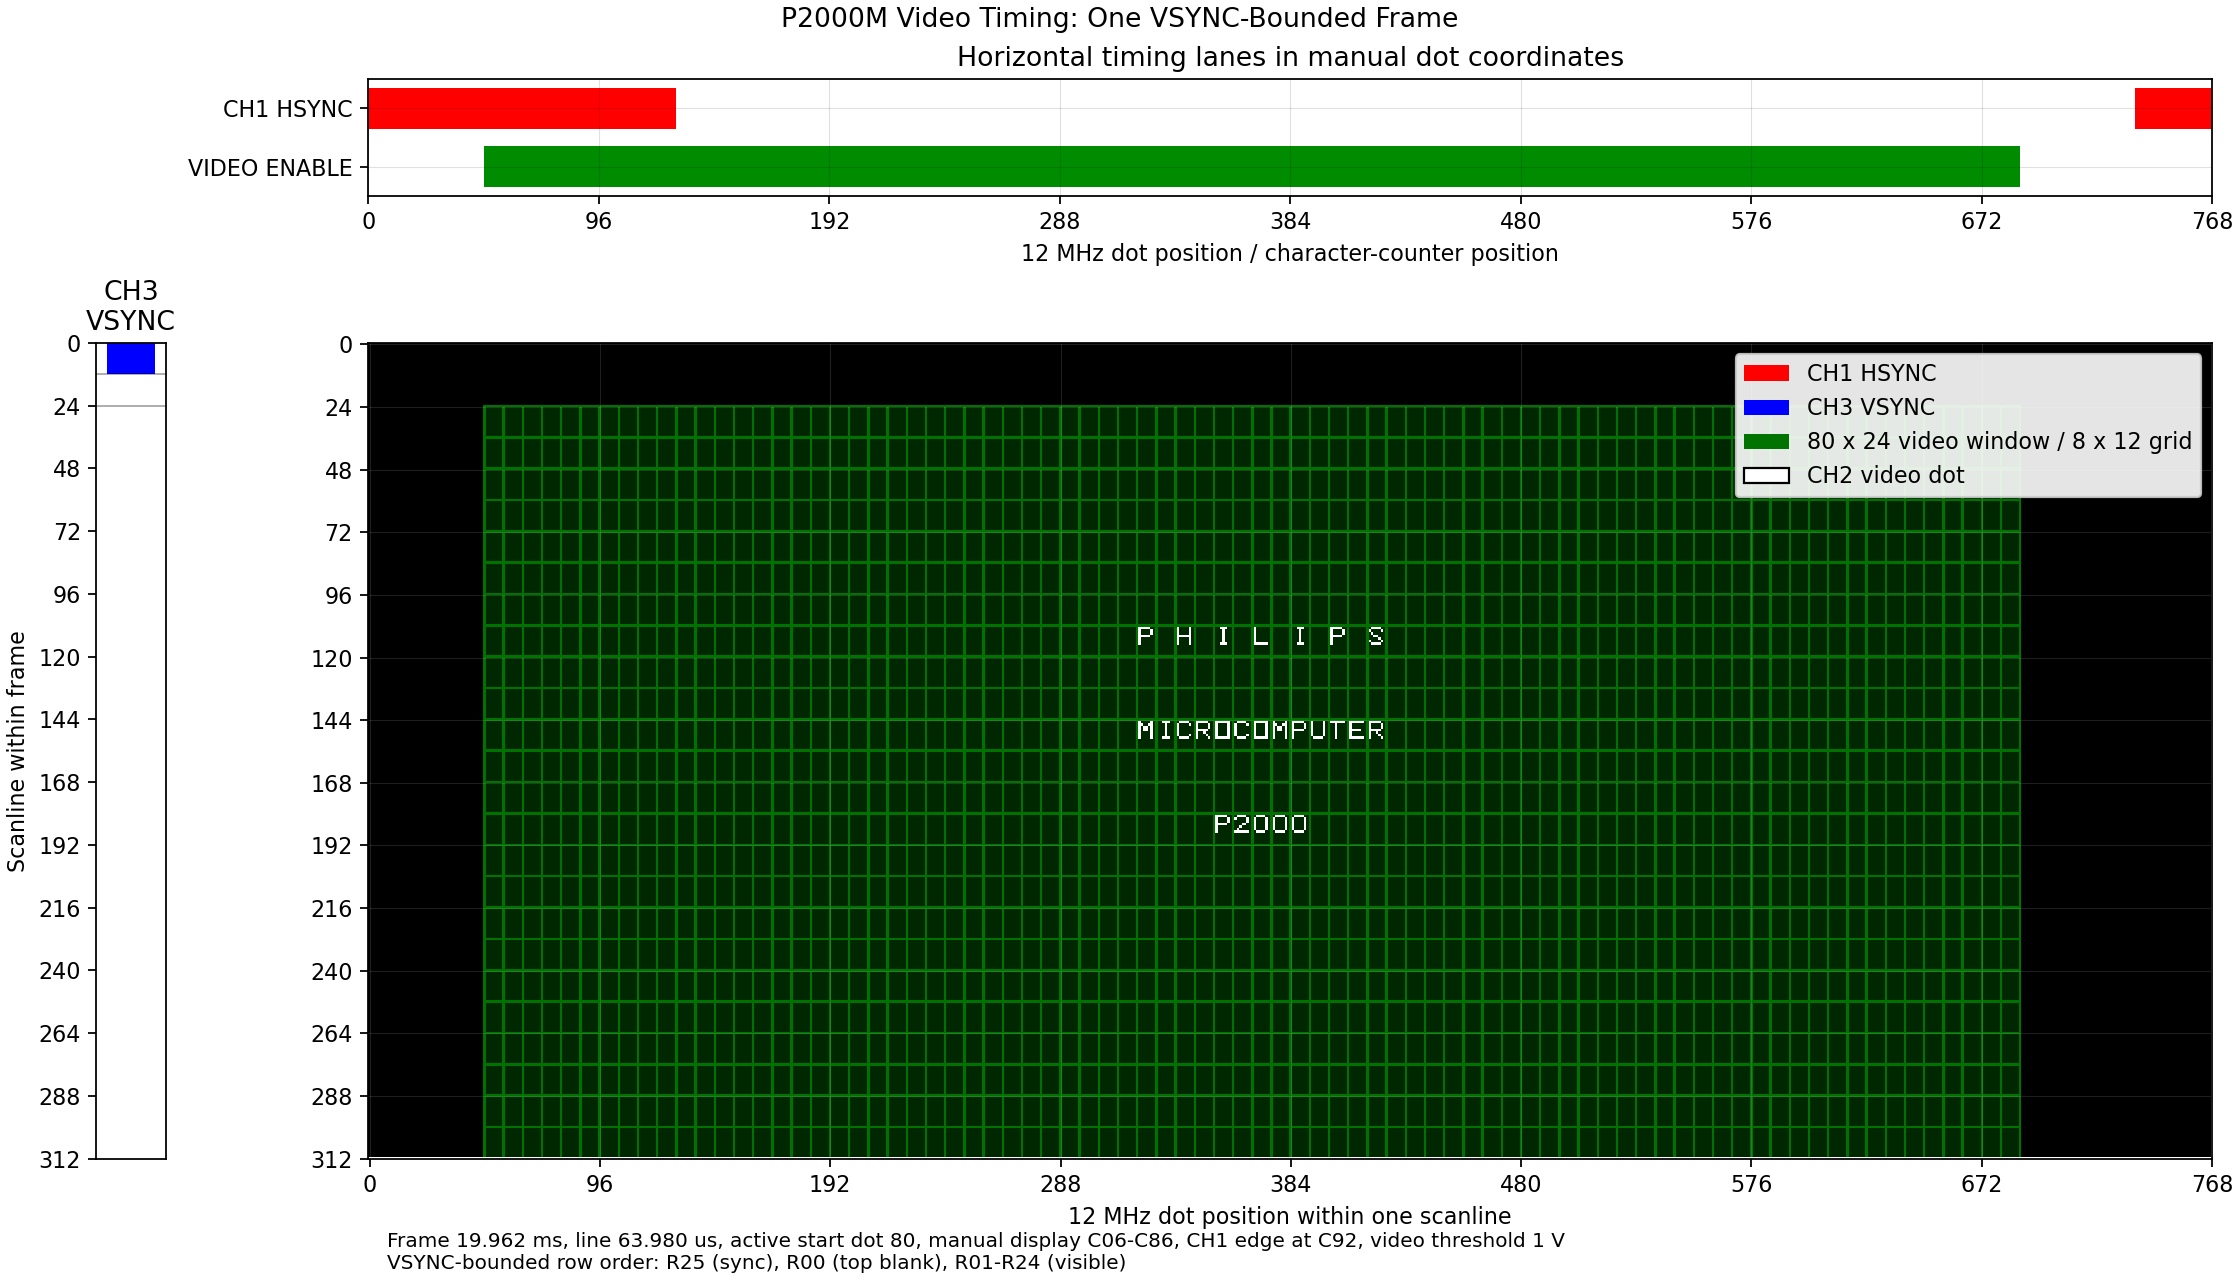Click tick label "72" on the main chart y-axis

point(339,533)
